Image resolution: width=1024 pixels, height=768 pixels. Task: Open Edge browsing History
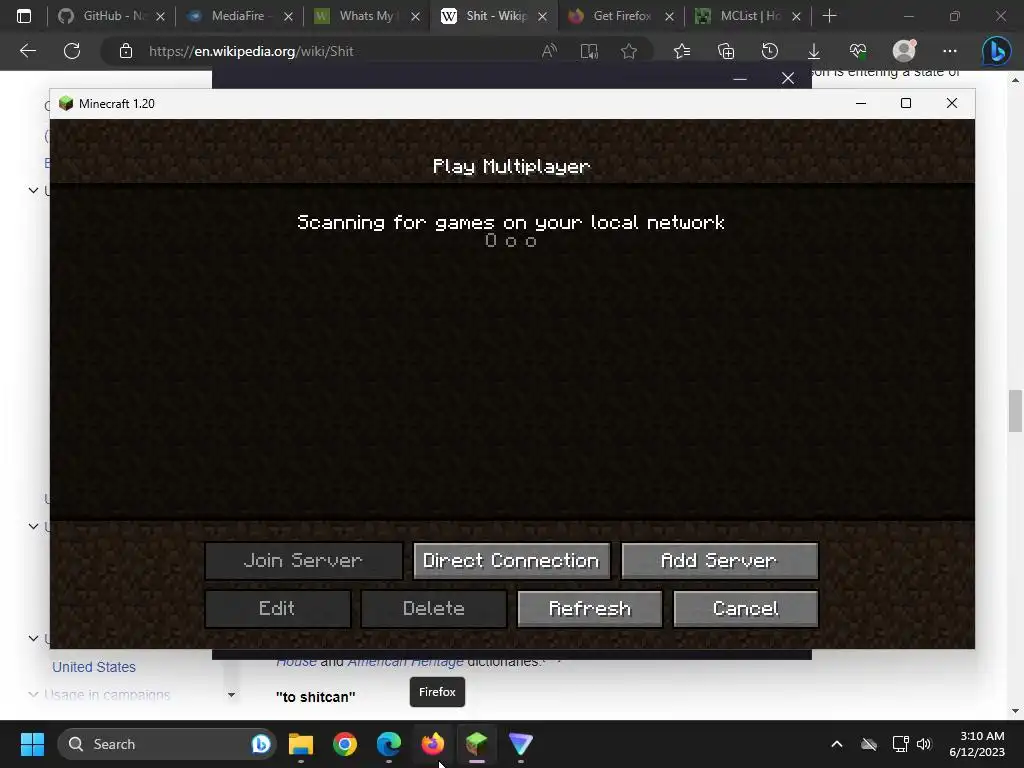(770, 51)
